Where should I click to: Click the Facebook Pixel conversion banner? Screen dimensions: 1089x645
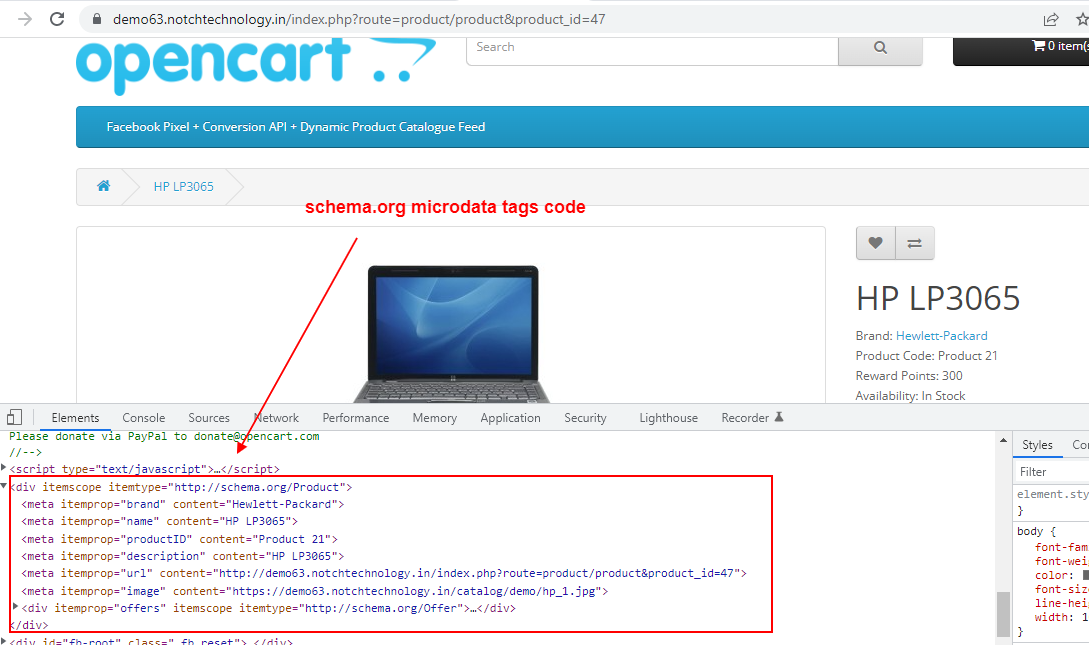296,127
